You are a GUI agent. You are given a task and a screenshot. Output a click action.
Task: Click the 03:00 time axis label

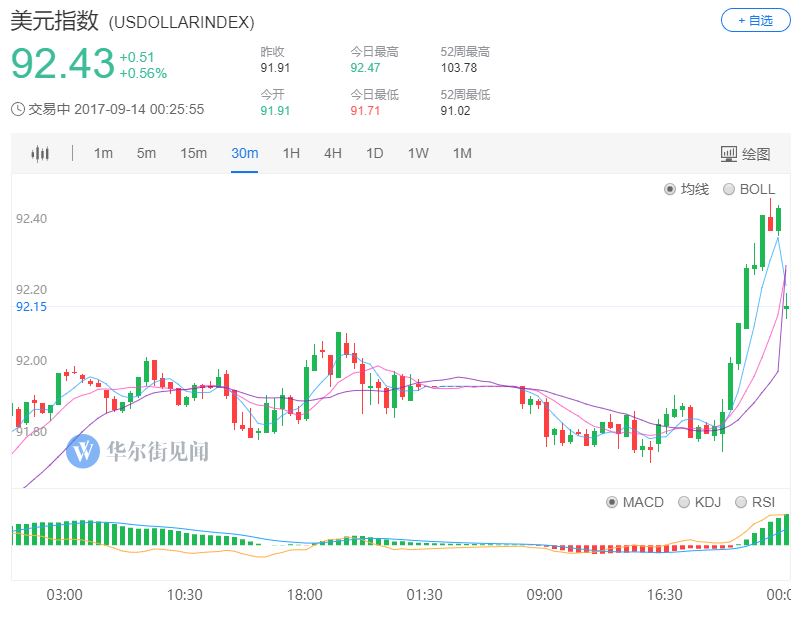click(x=65, y=593)
